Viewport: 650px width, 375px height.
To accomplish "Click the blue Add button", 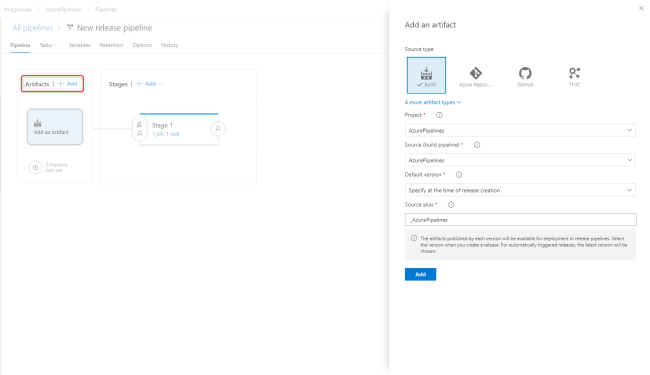I will coord(420,274).
